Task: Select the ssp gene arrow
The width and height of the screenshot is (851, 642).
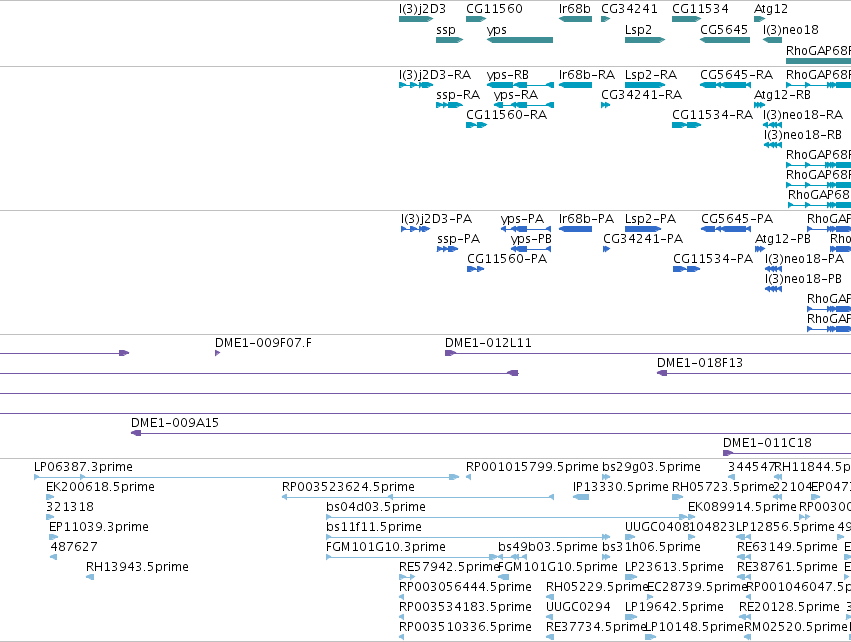Action: pyautogui.click(x=449, y=40)
